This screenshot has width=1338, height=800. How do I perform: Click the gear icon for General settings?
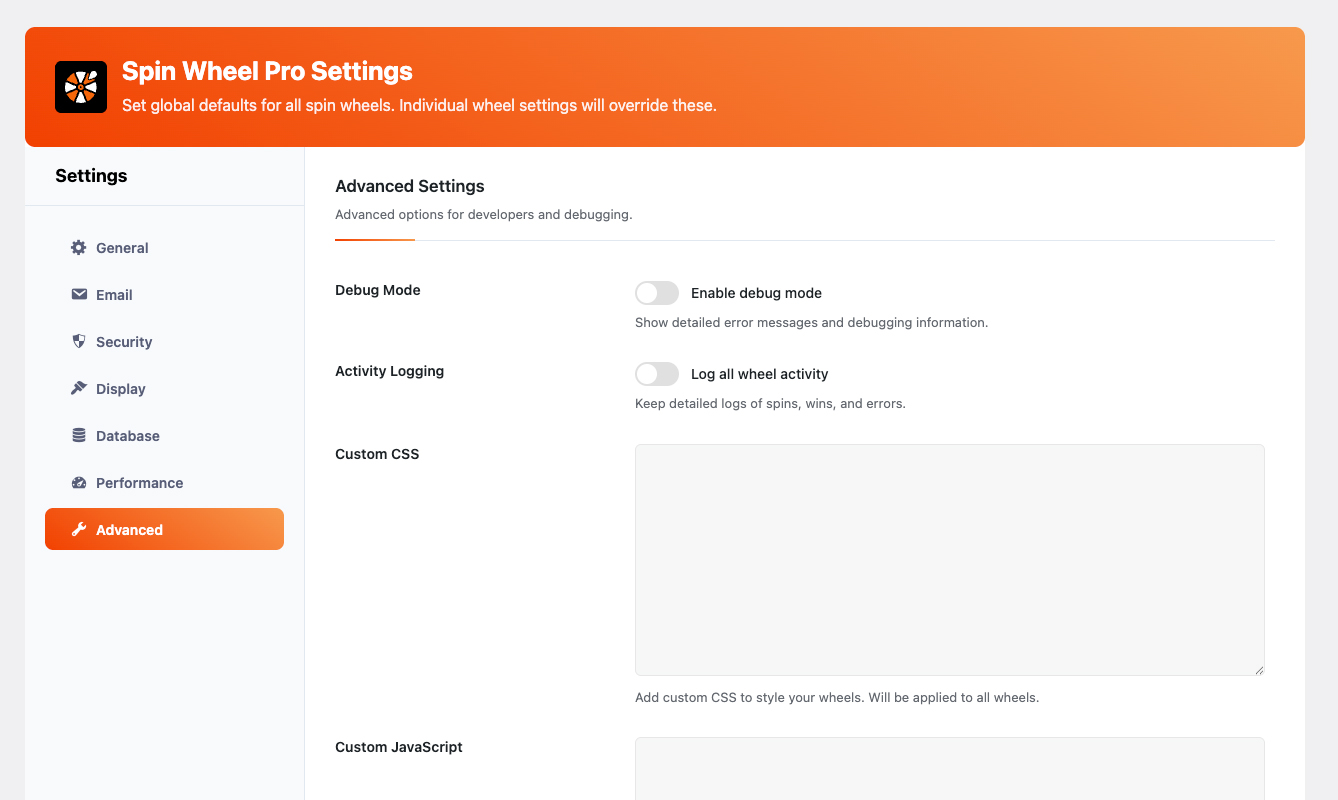click(x=78, y=247)
